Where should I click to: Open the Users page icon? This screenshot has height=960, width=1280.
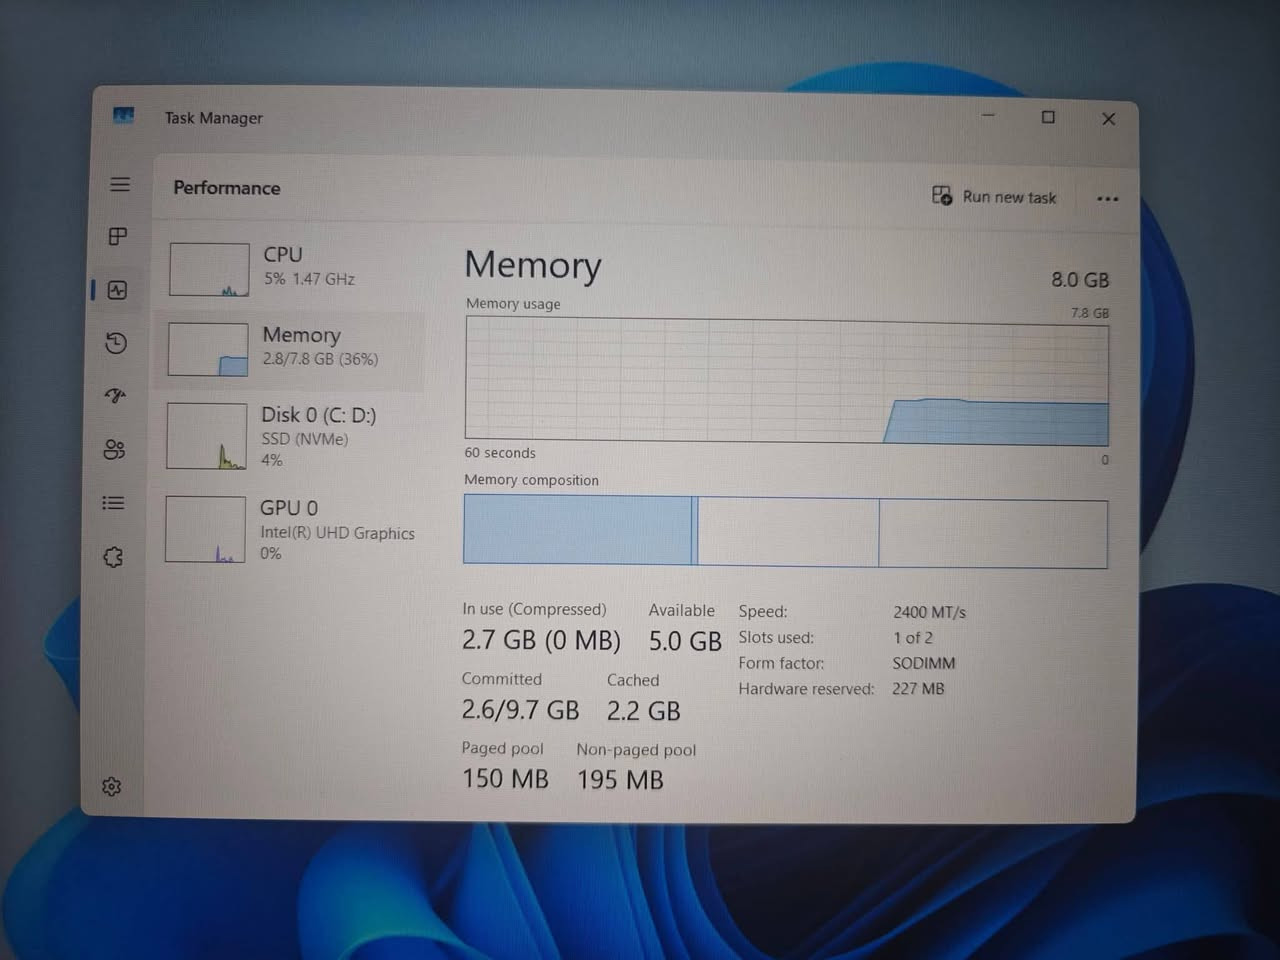[x=115, y=450]
